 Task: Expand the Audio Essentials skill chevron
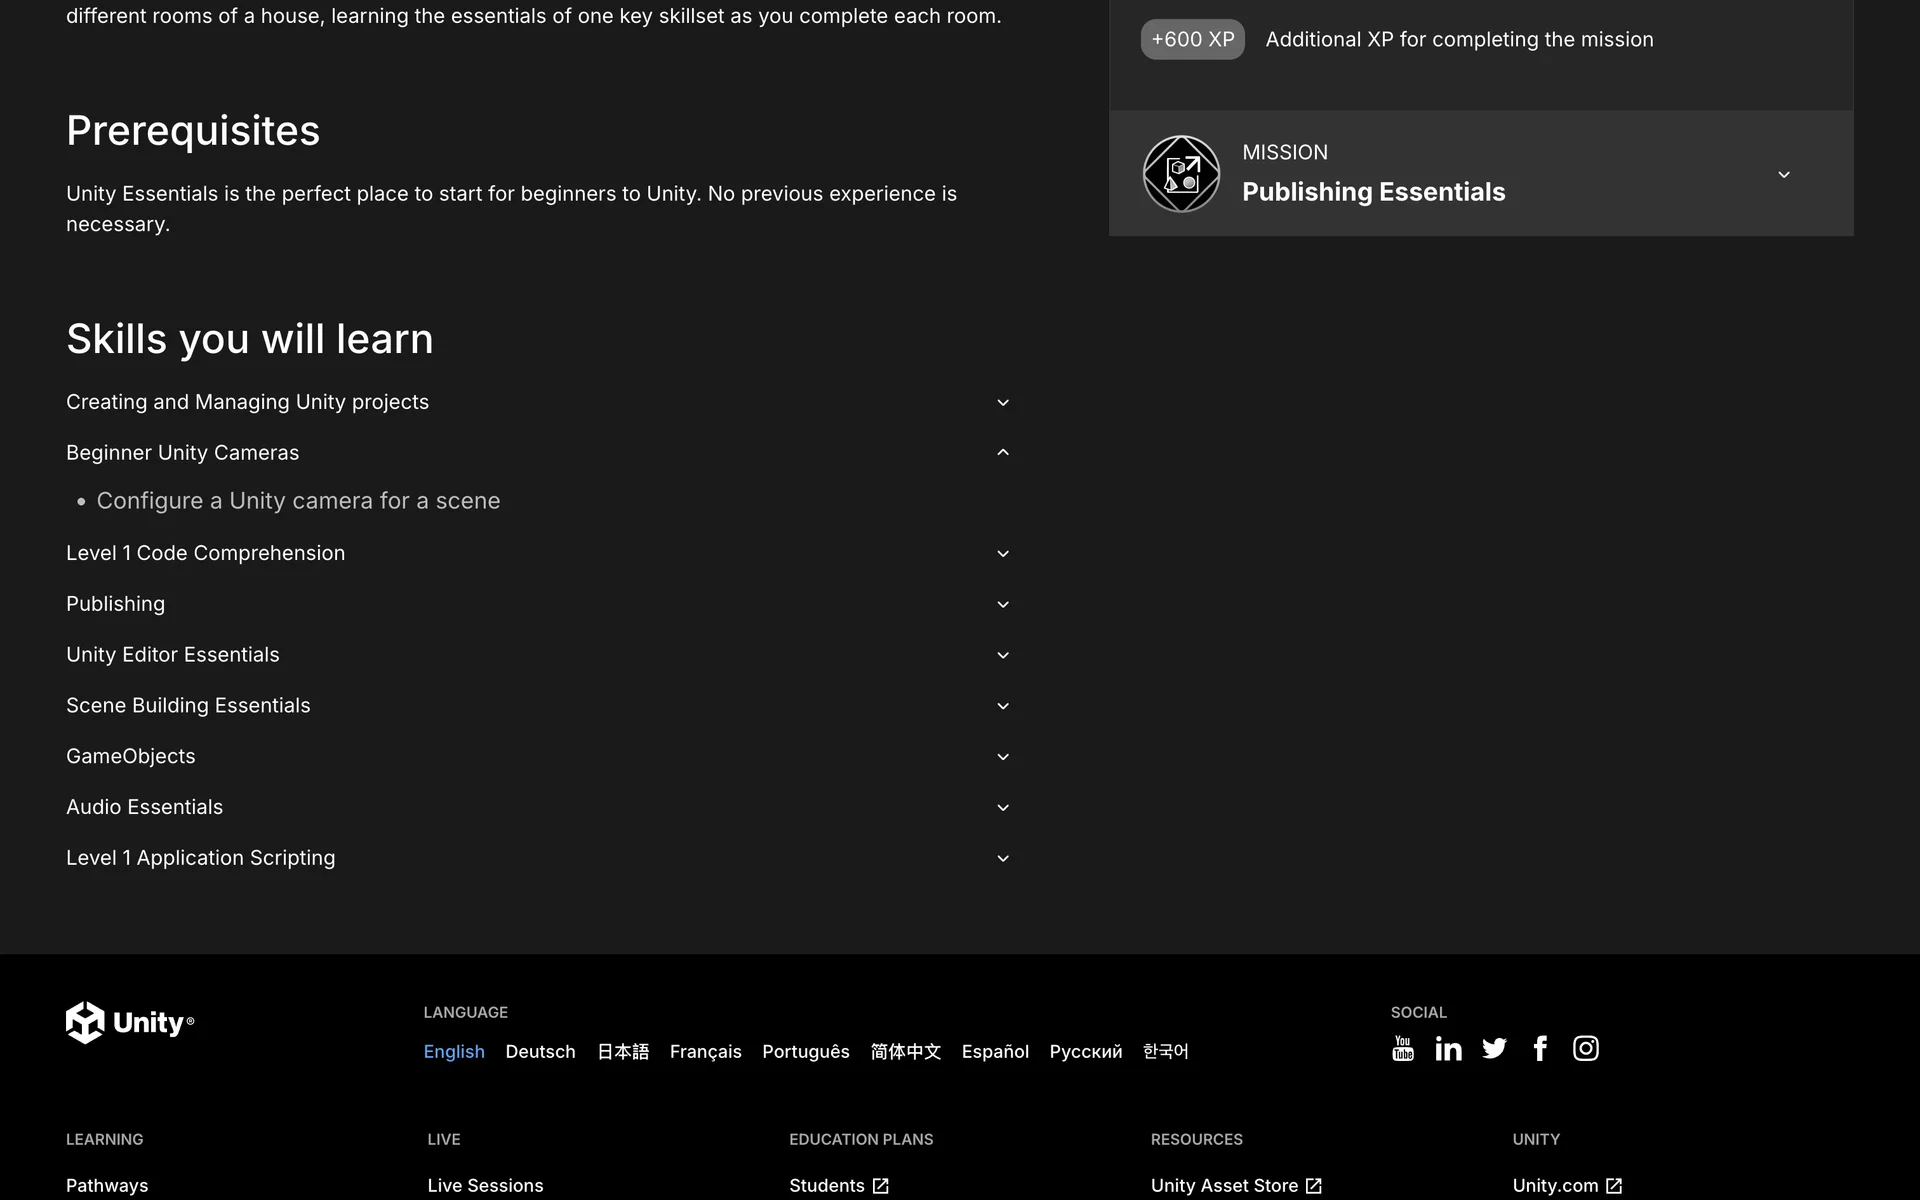(1003, 808)
